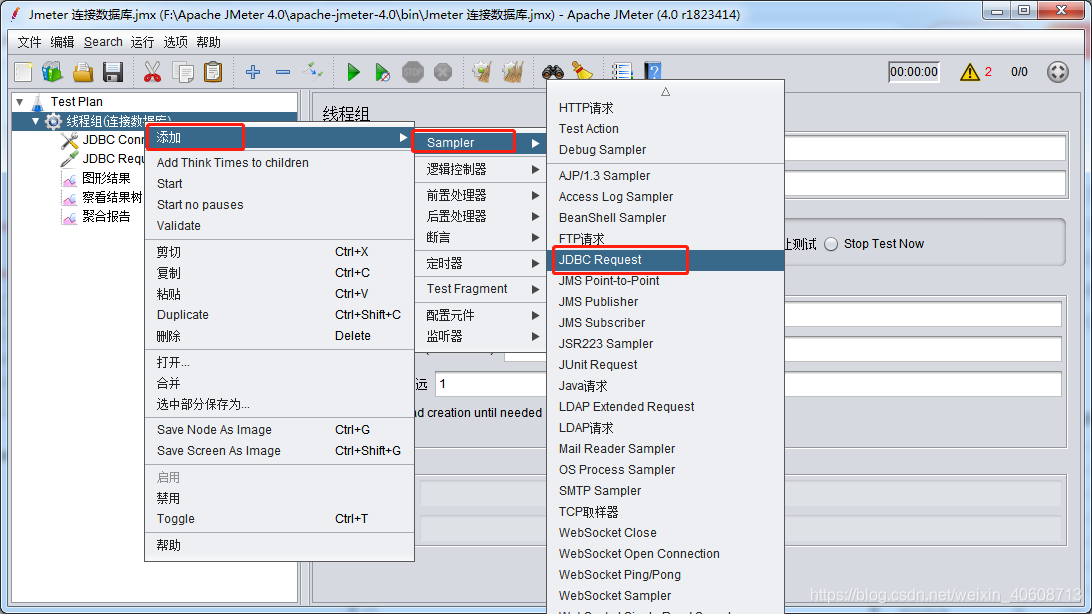Collapse the Test Plan tree node

20,102
